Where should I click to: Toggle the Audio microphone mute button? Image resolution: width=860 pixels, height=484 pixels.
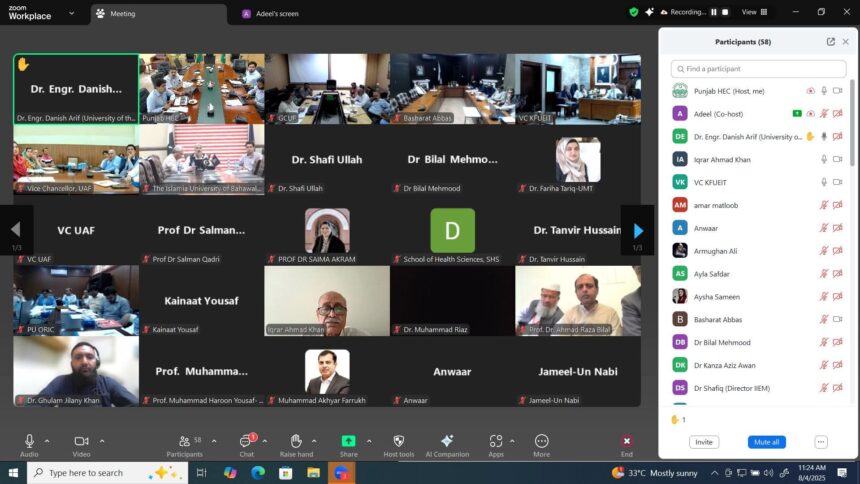click(x=30, y=441)
